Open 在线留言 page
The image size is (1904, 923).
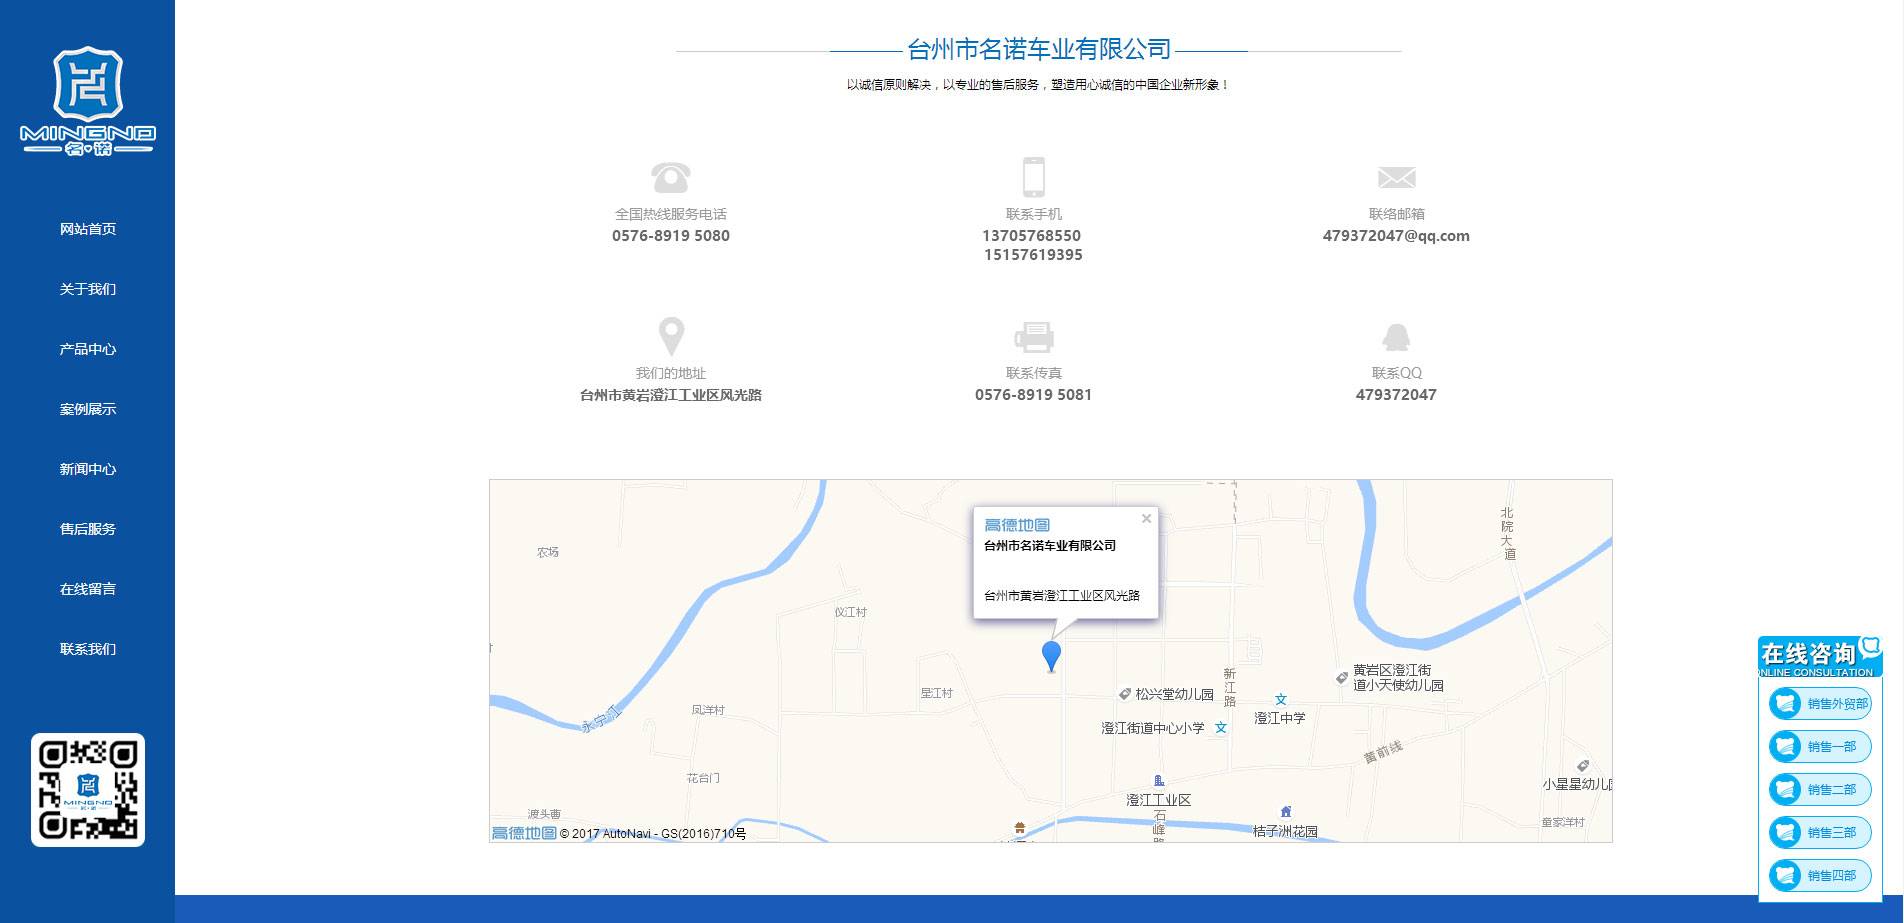(88, 589)
